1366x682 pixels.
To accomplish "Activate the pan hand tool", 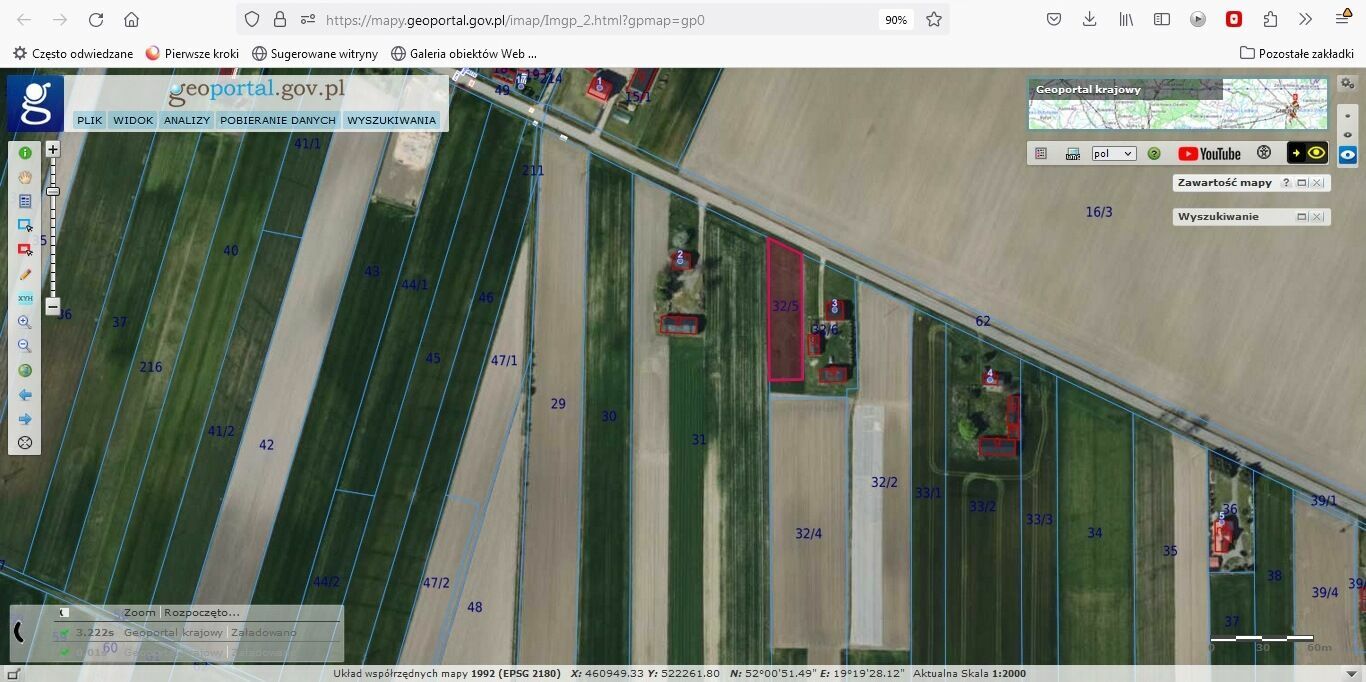I will (x=25, y=177).
